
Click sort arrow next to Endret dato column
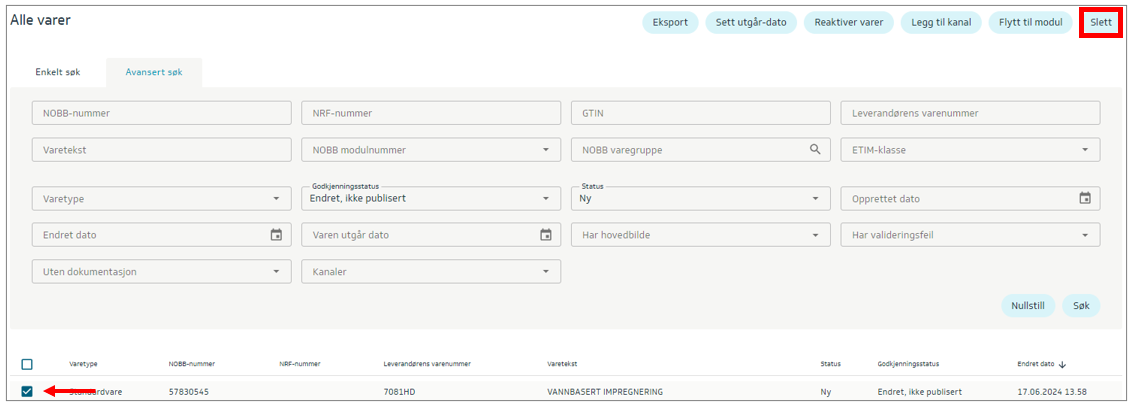pos(1062,365)
